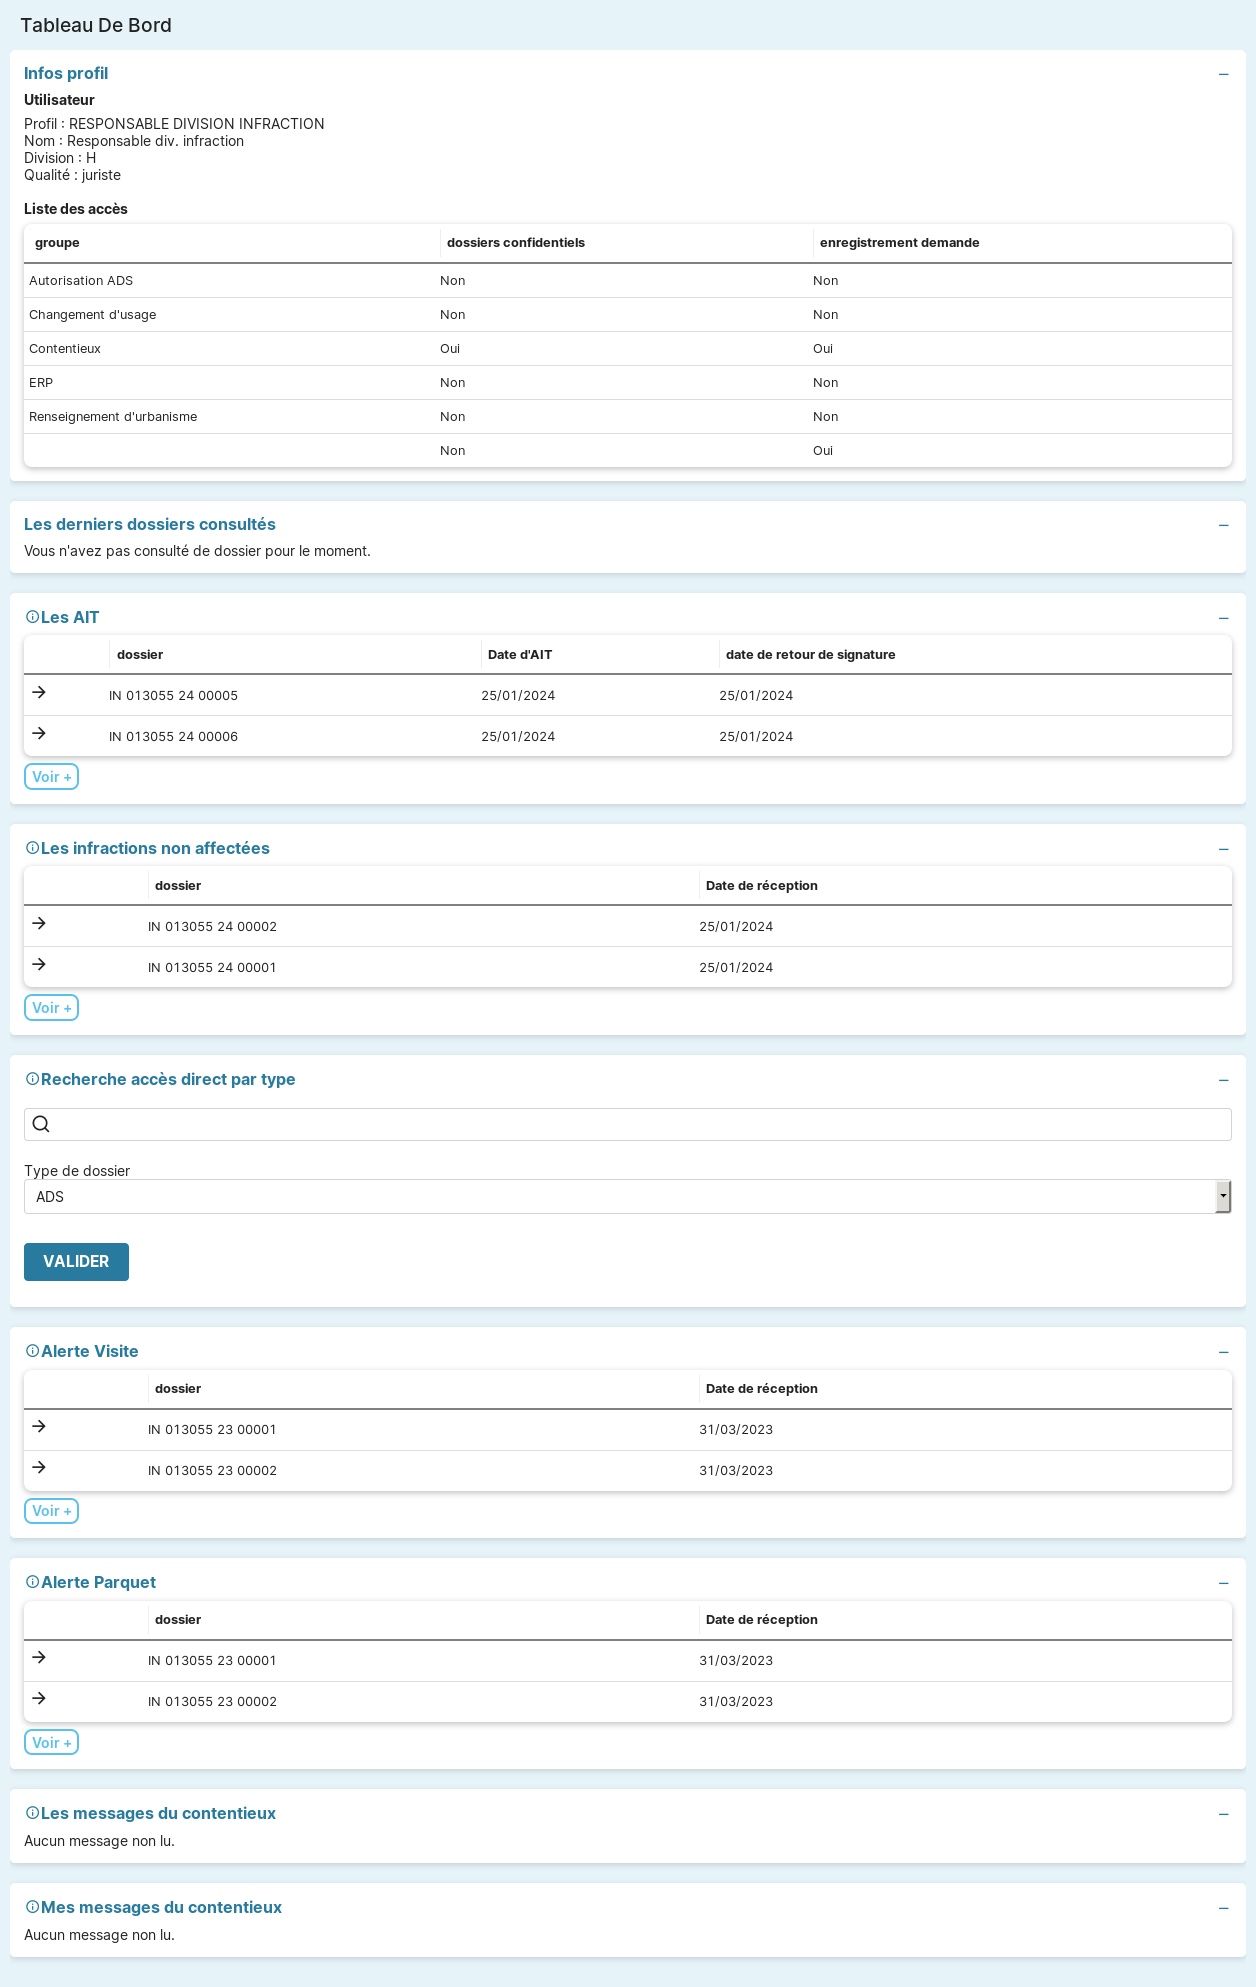
Task: Open Alerte Visite dossier 23 00001 arrow
Action: point(39,1426)
